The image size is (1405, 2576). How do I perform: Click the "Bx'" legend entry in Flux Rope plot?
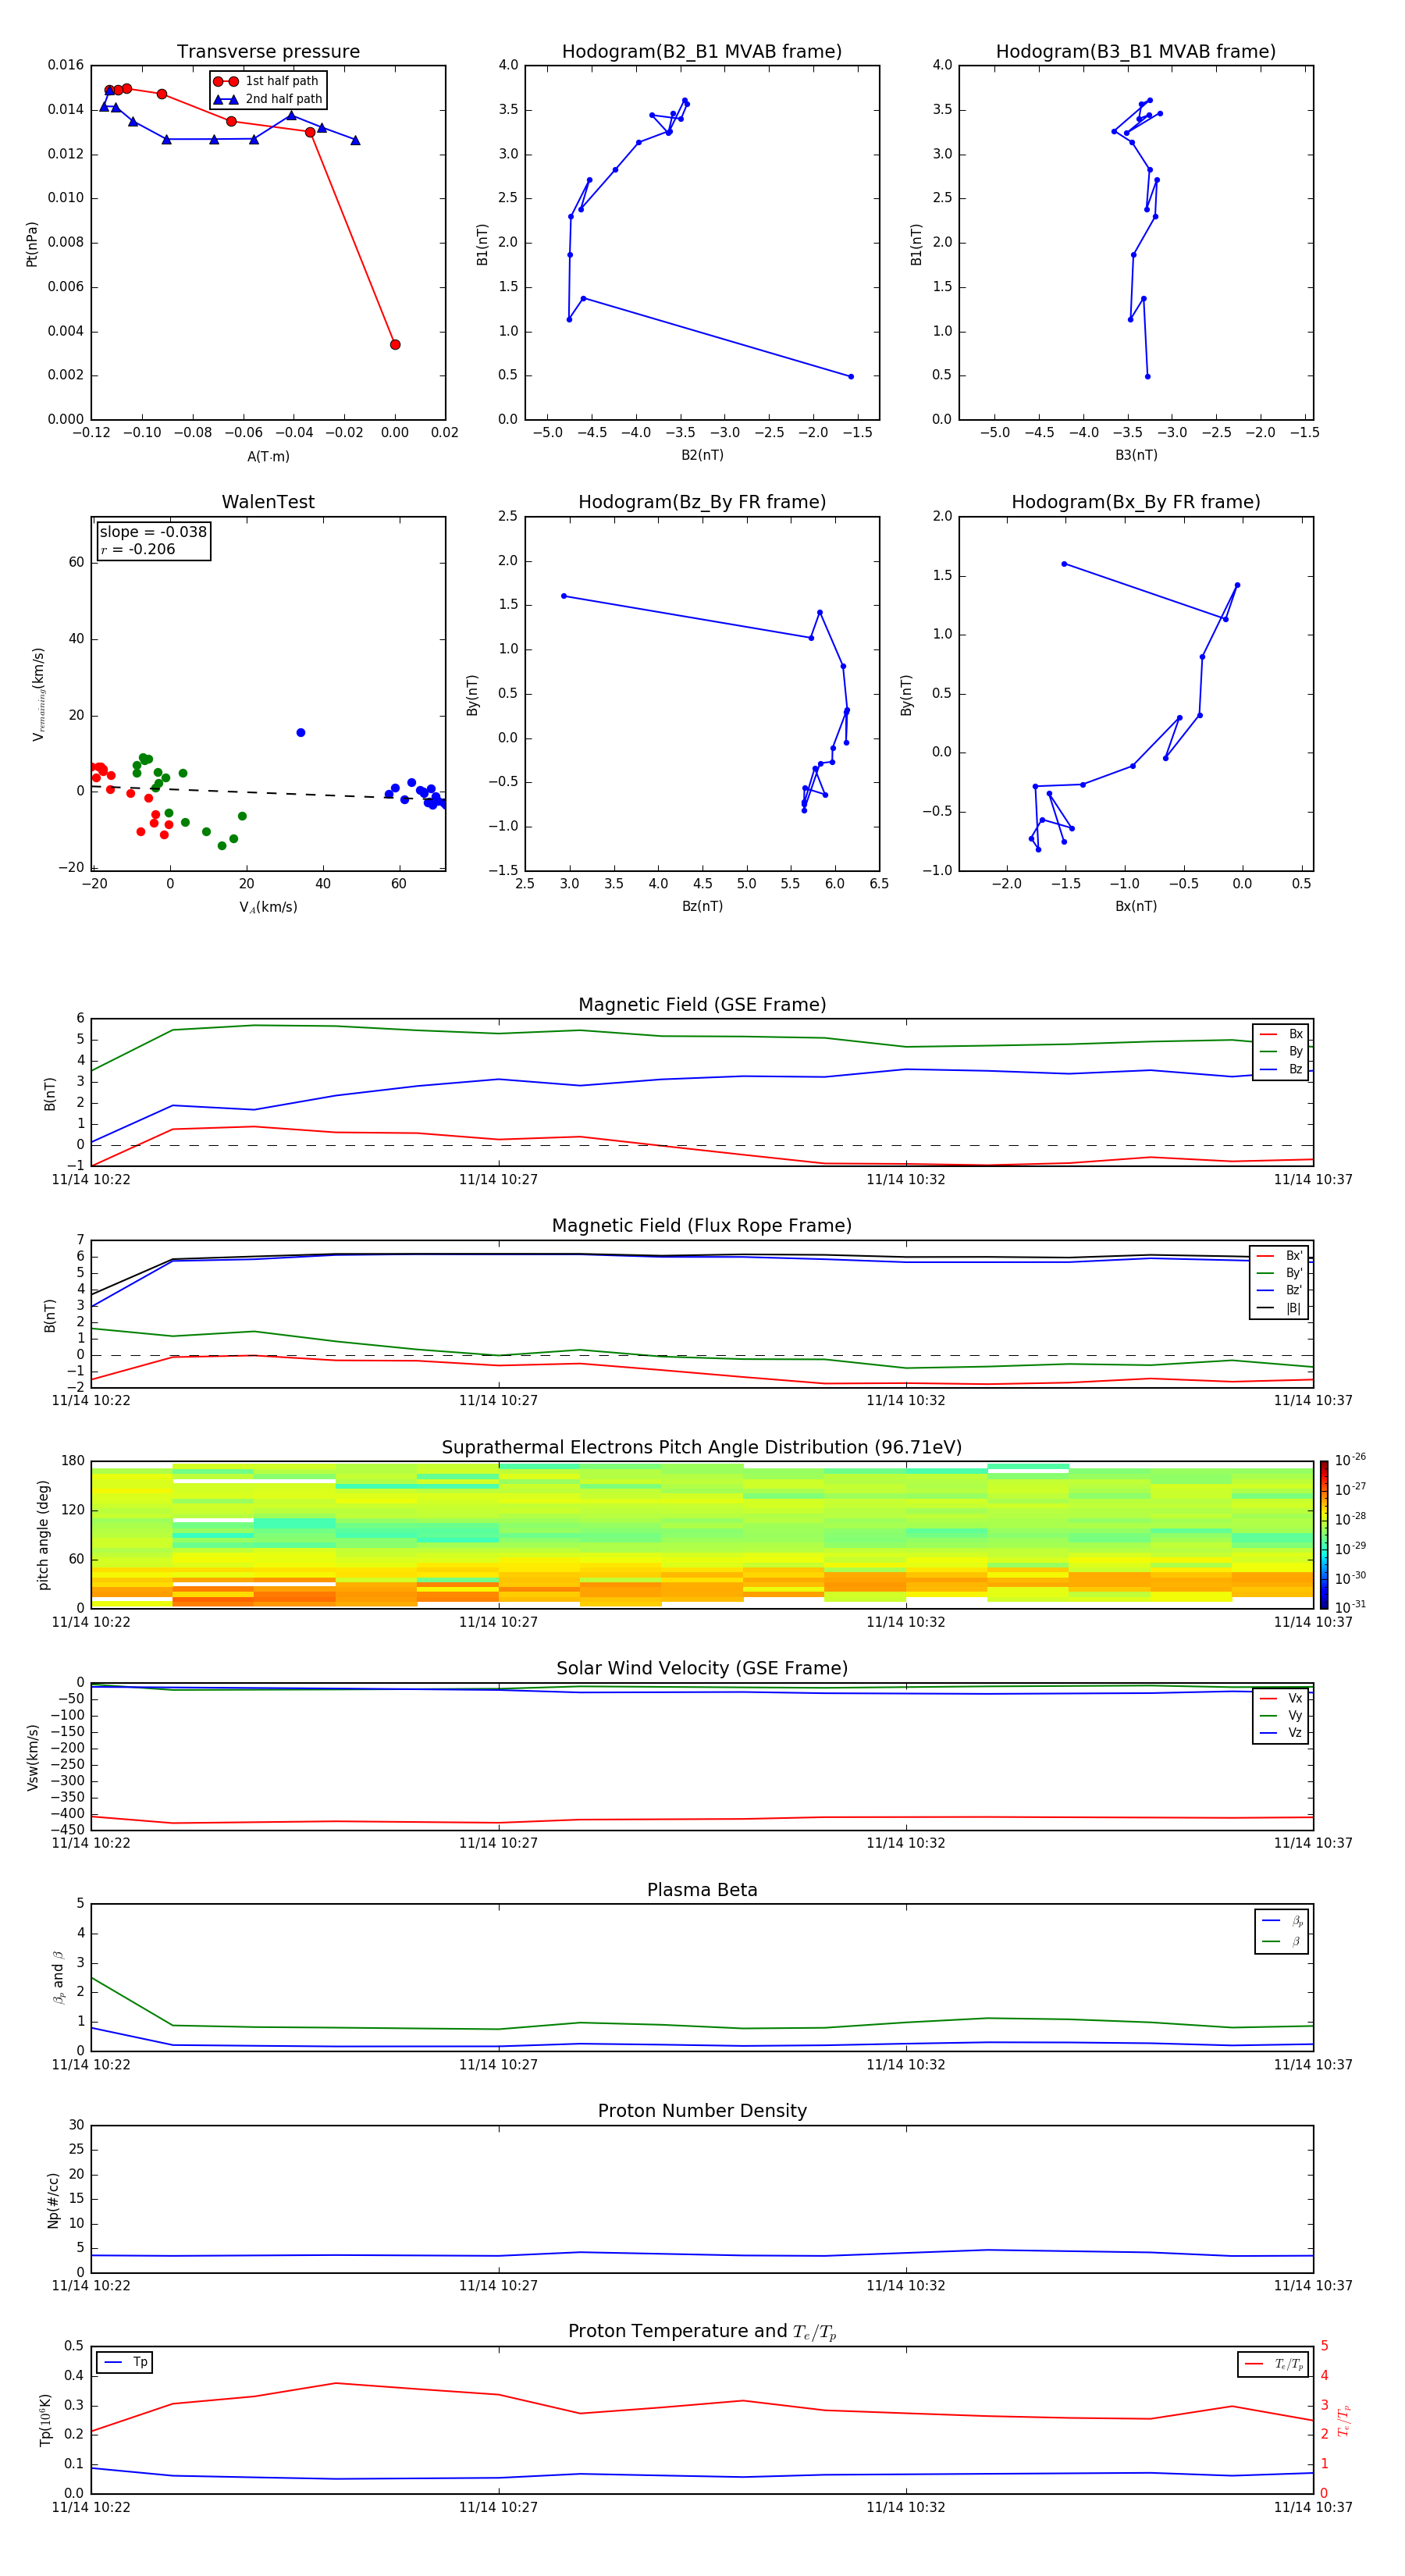(x=1279, y=1256)
